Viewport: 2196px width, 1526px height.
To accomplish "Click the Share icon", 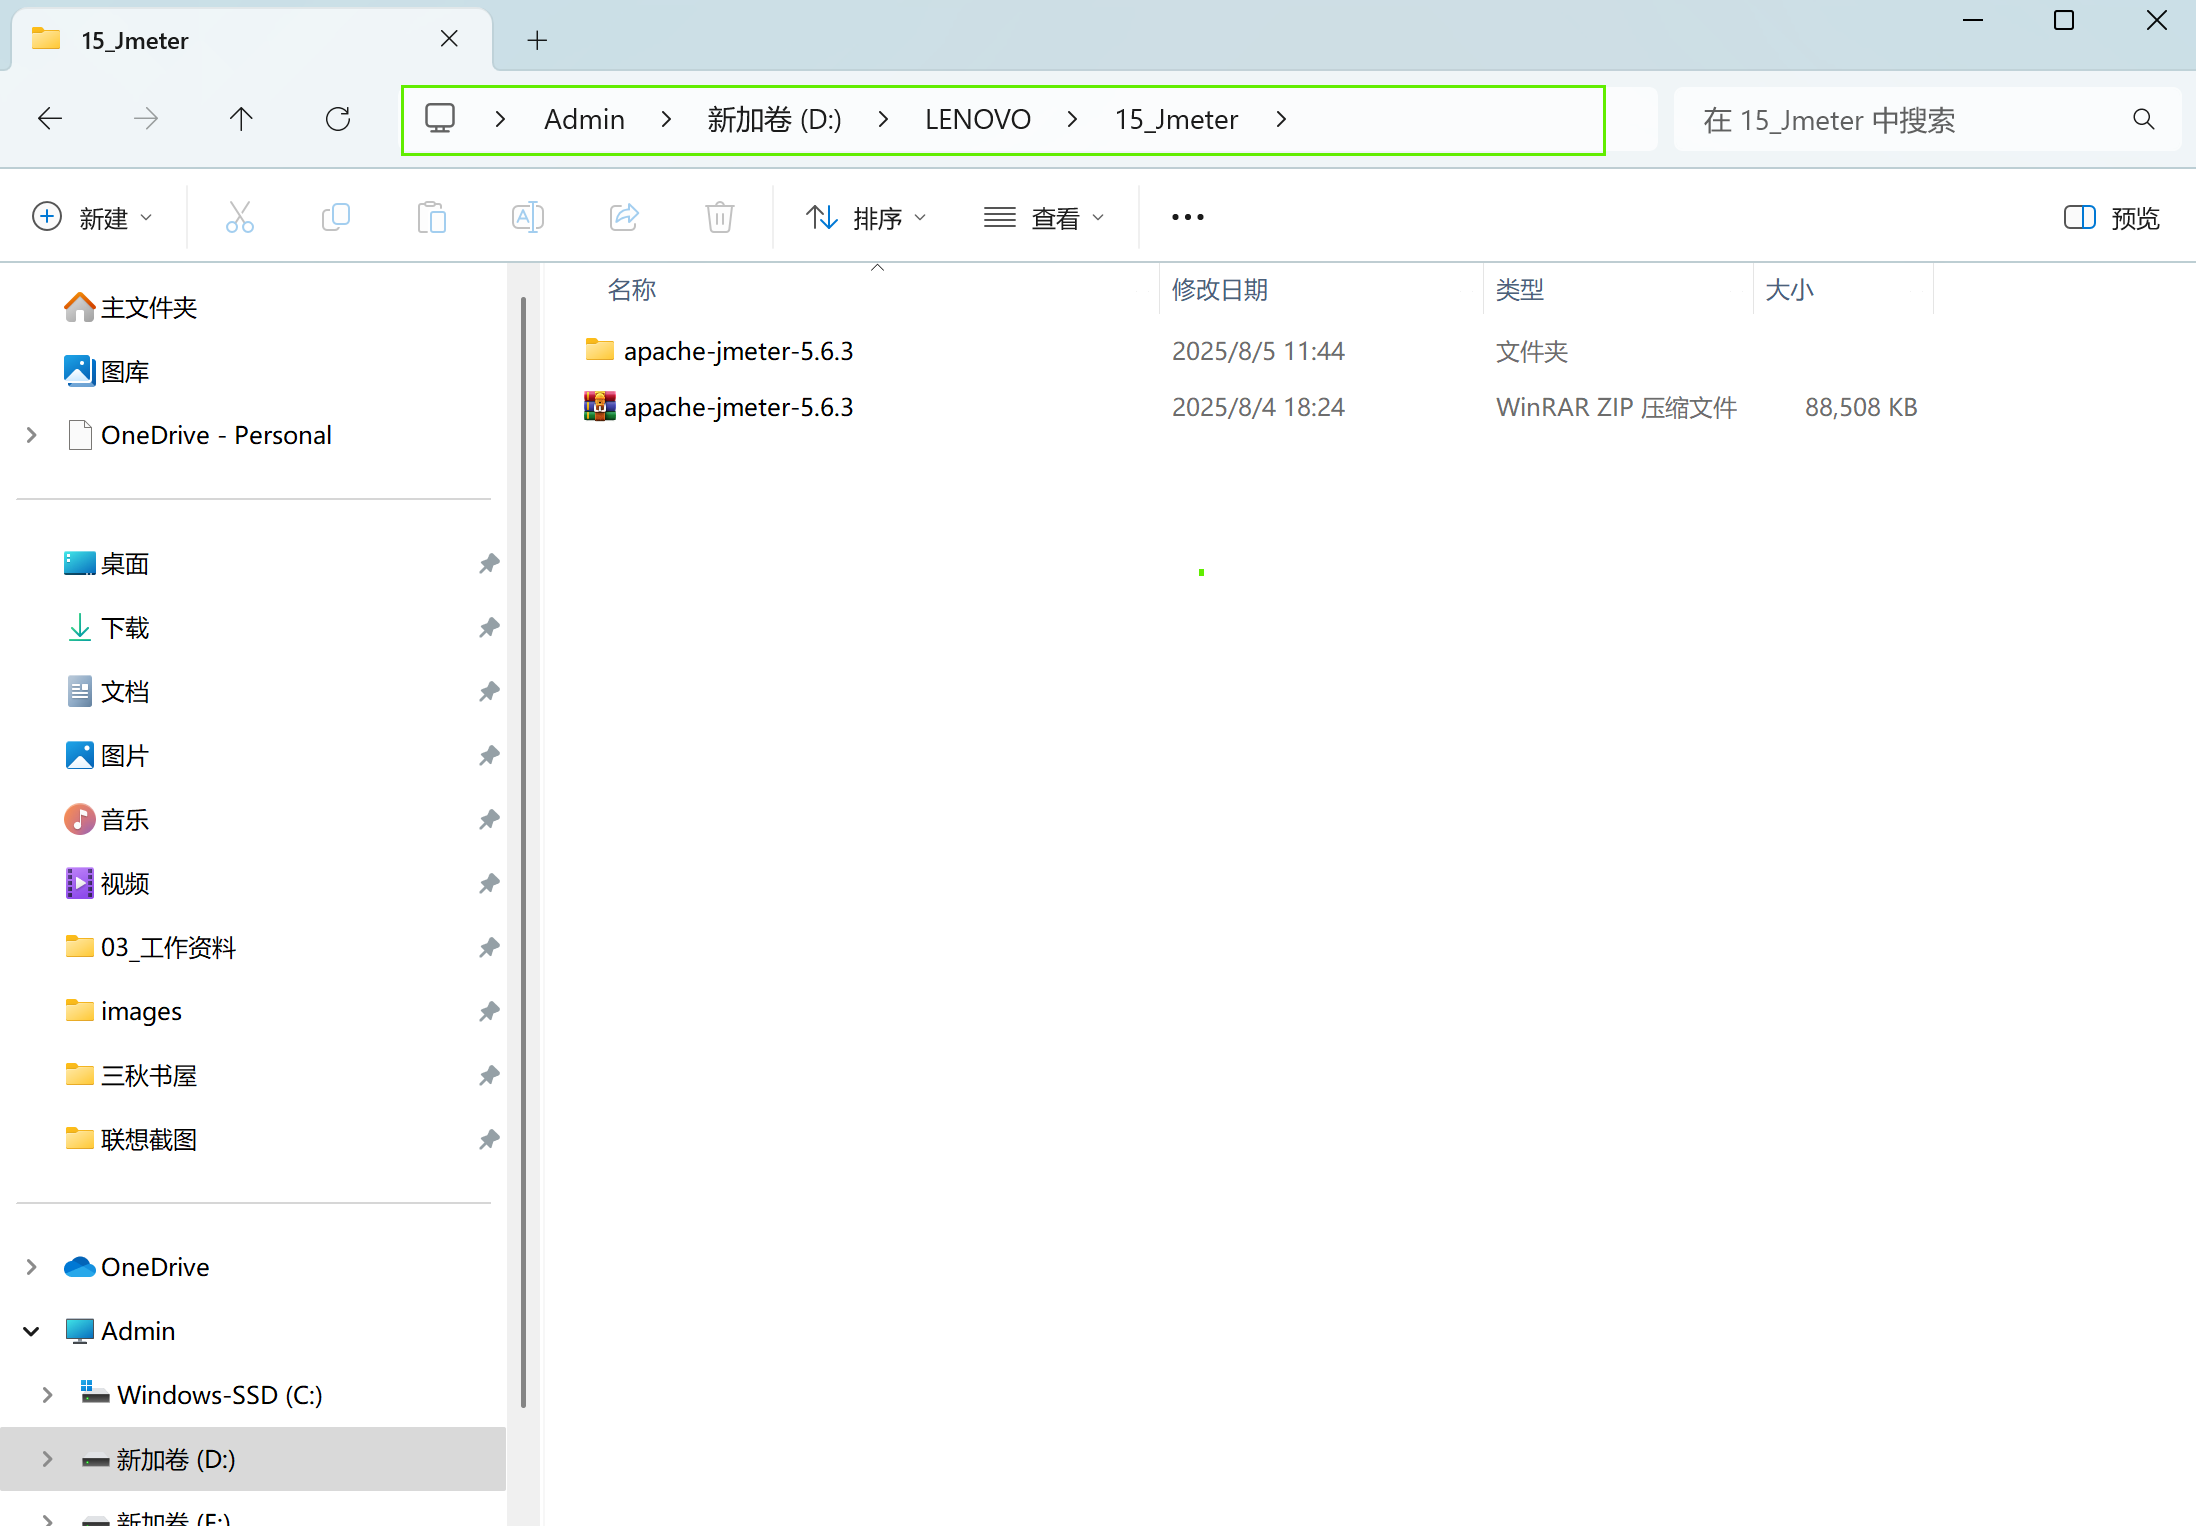I will point(624,217).
